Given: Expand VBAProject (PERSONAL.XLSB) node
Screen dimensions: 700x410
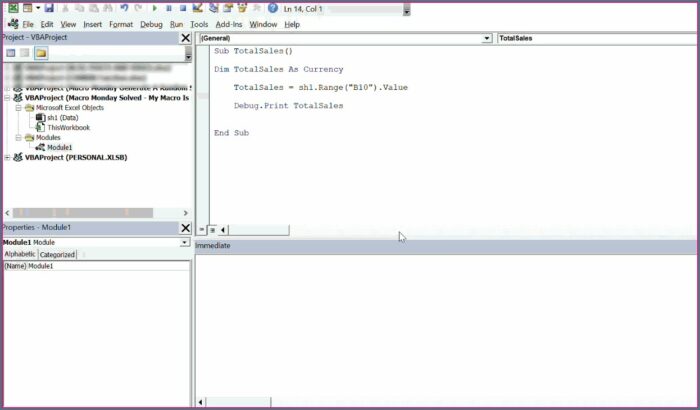Looking at the screenshot, I should [x=8, y=157].
